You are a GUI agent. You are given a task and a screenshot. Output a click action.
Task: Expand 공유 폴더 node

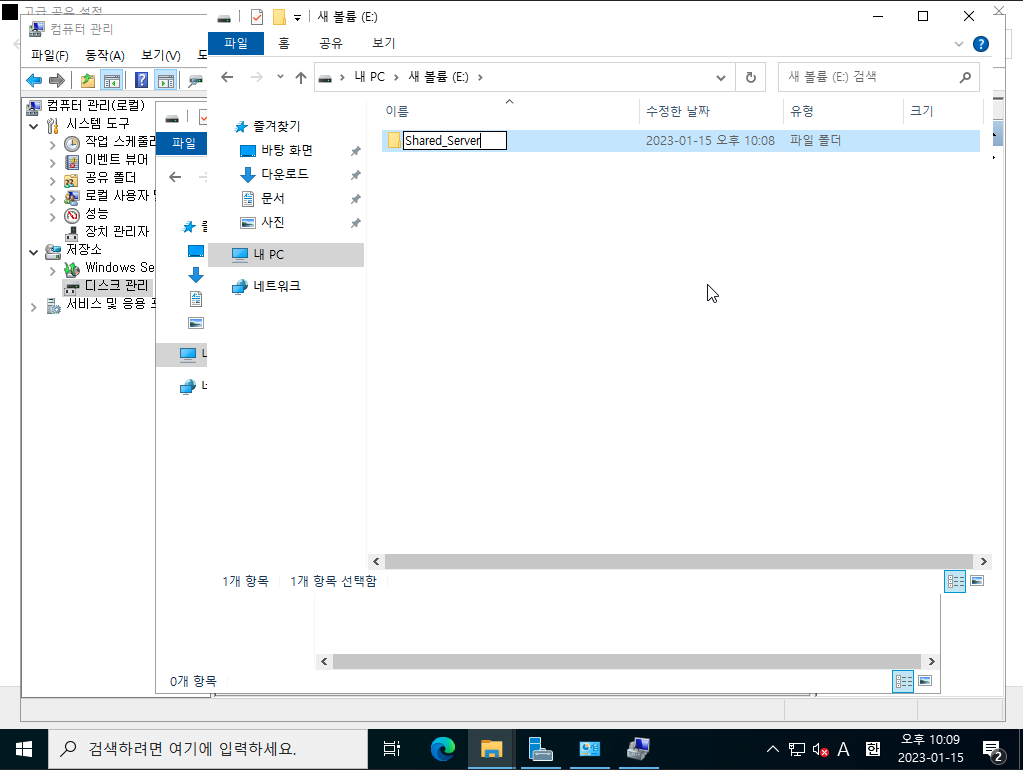coord(53,181)
